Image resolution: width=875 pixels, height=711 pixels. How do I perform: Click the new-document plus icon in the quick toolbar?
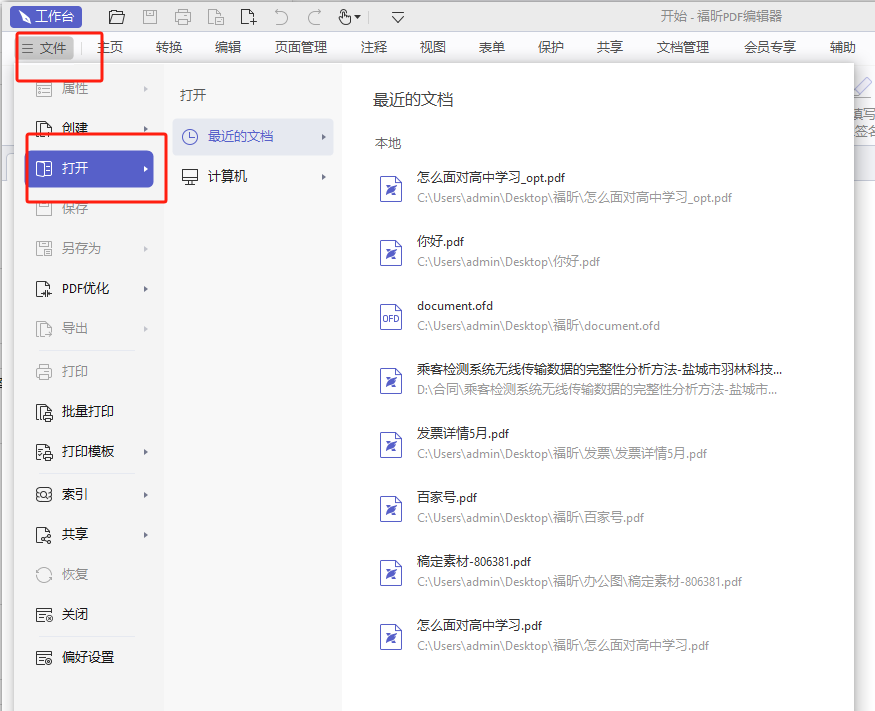point(248,17)
